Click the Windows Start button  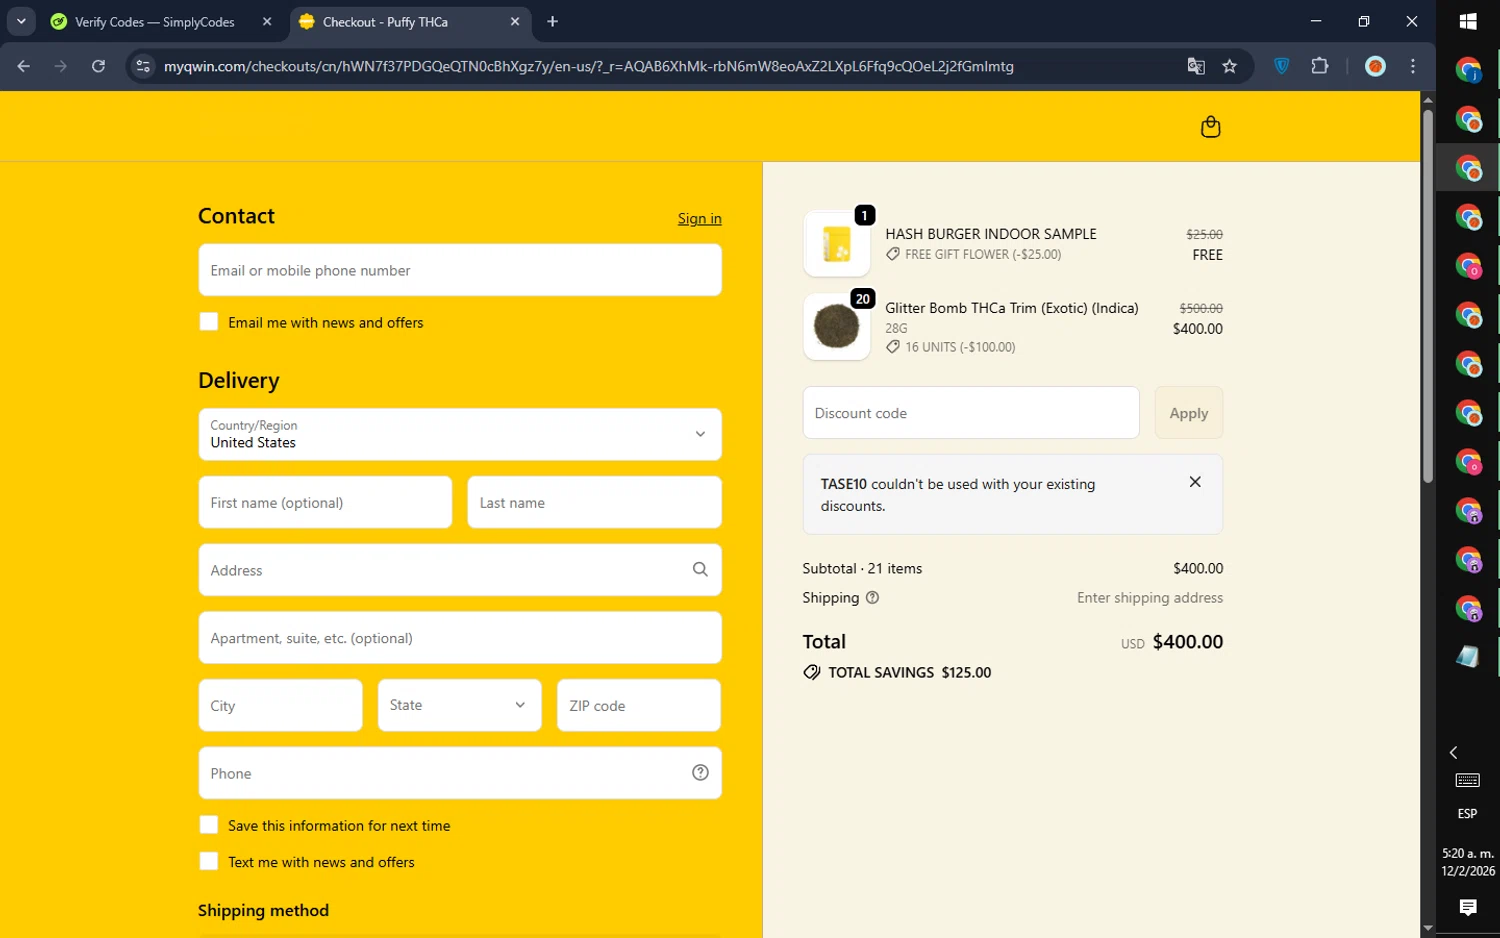click(1468, 21)
